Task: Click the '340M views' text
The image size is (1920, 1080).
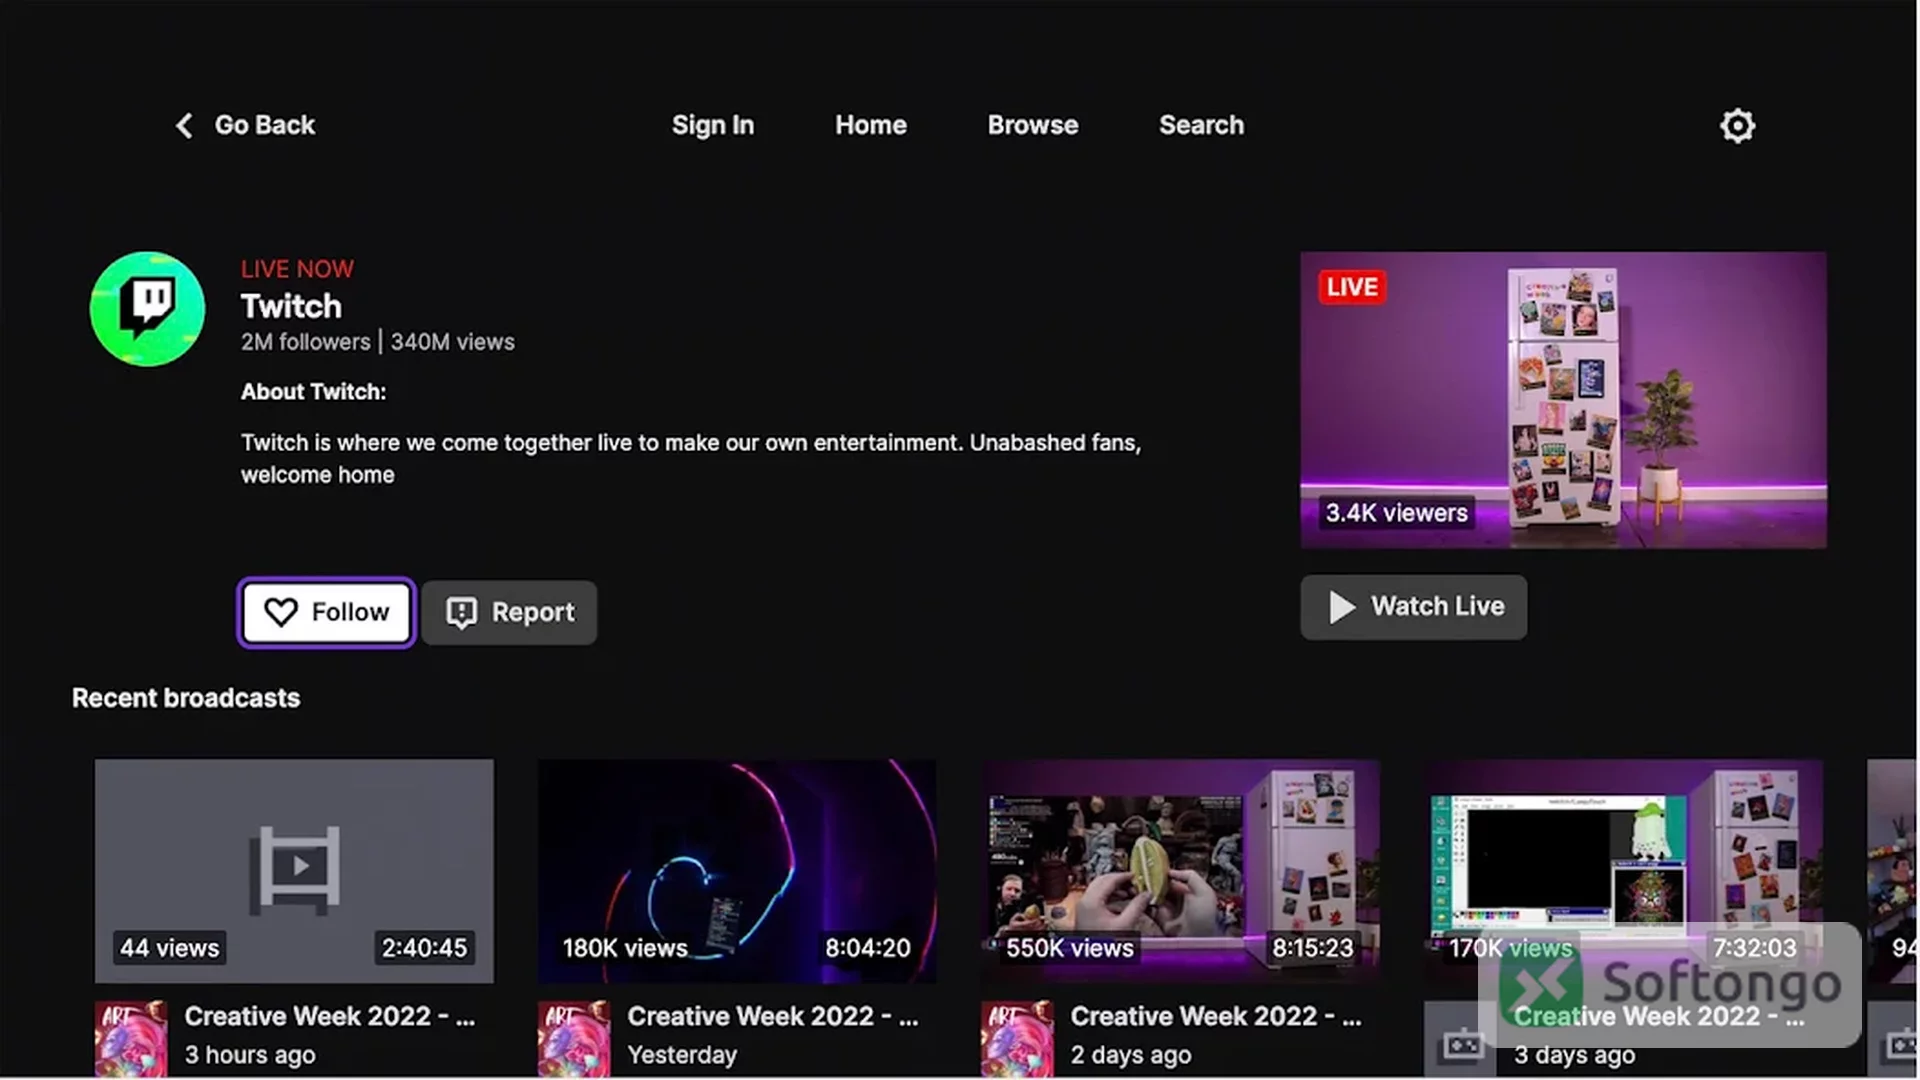Action: click(453, 342)
